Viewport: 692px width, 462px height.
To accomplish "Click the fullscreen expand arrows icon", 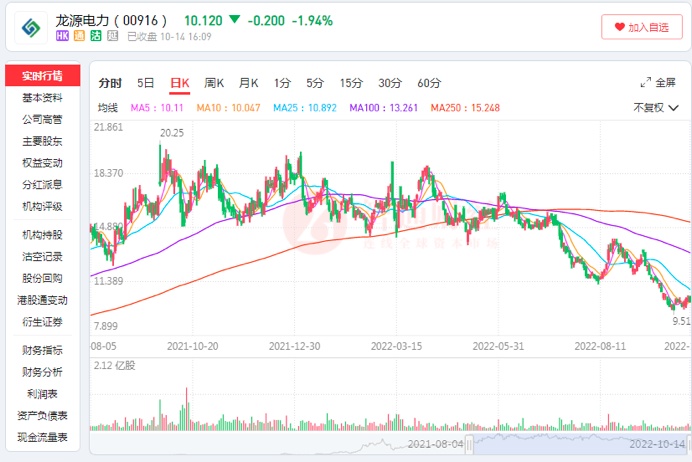I will [646, 83].
